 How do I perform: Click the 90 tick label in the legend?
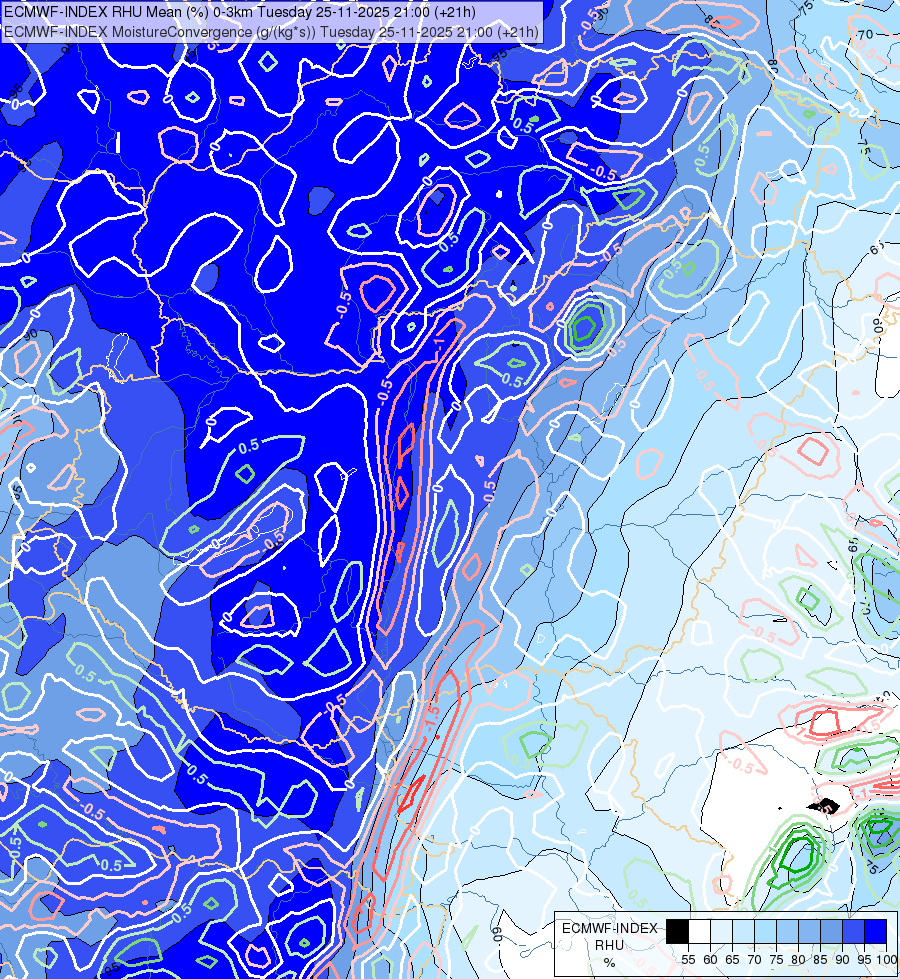point(842,960)
